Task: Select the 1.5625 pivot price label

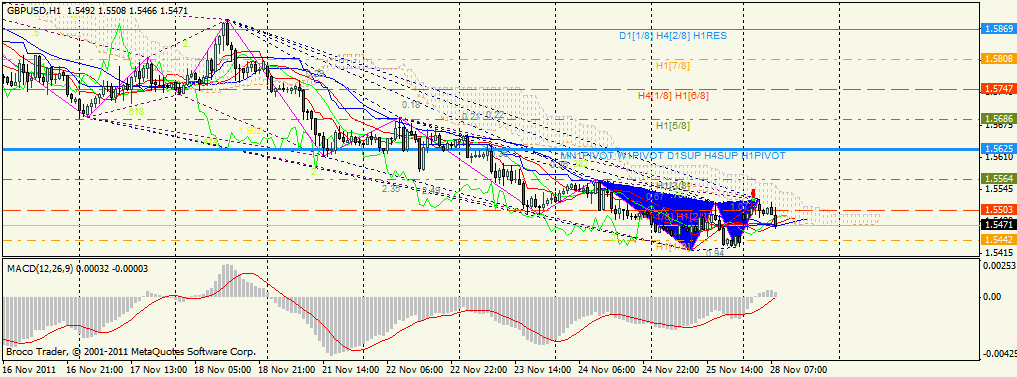Action: pos(998,149)
